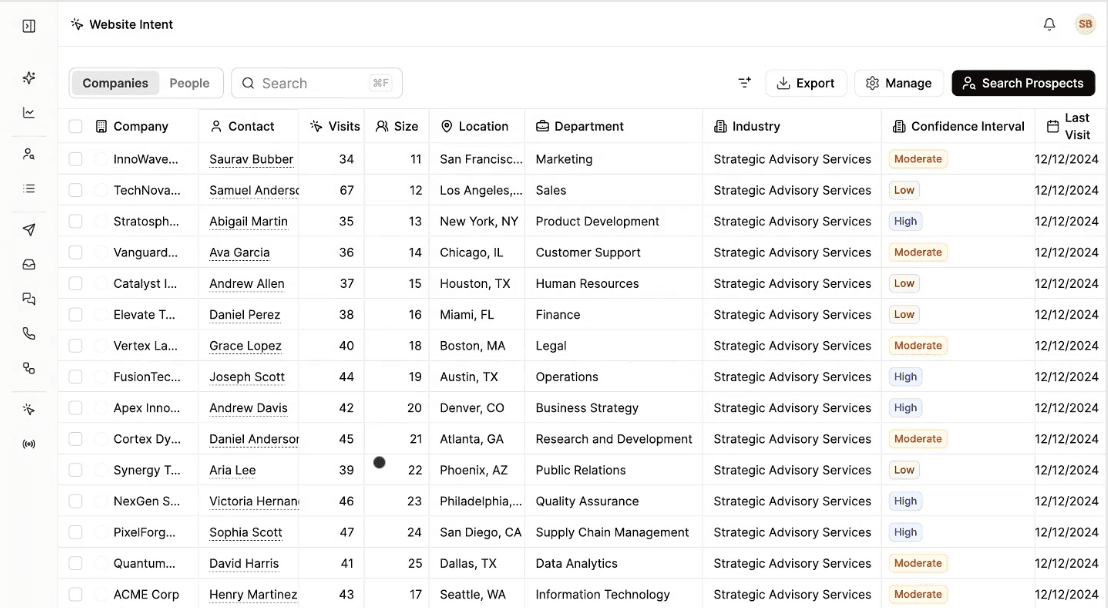Screen dimensions: 1108x608
Task: Click the 'Supply Chain Management' department cell
Action: (x=612, y=532)
